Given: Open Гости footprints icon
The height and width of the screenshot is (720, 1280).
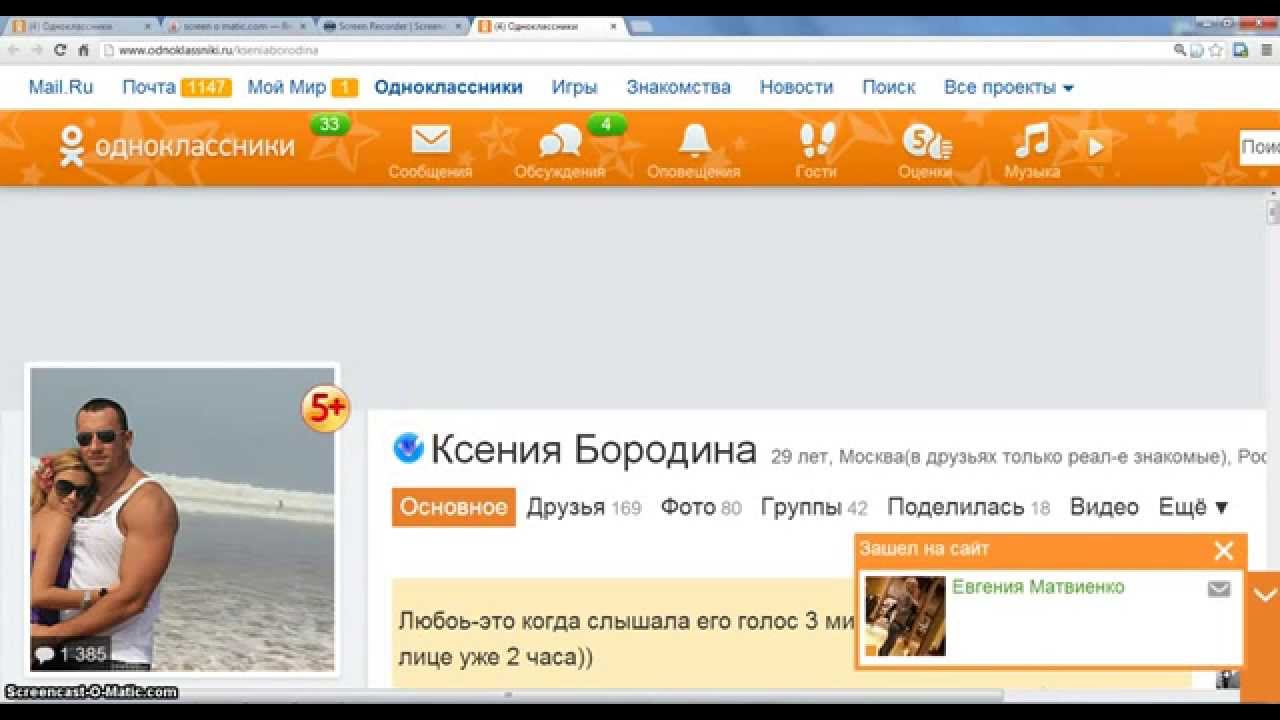Looking at the screenshot, I should (x=816, y=140).
